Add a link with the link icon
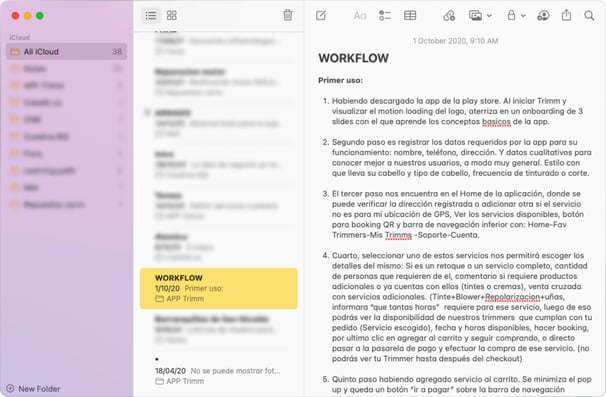The height and width of the screenshot is (397, 606). [449, 15]
